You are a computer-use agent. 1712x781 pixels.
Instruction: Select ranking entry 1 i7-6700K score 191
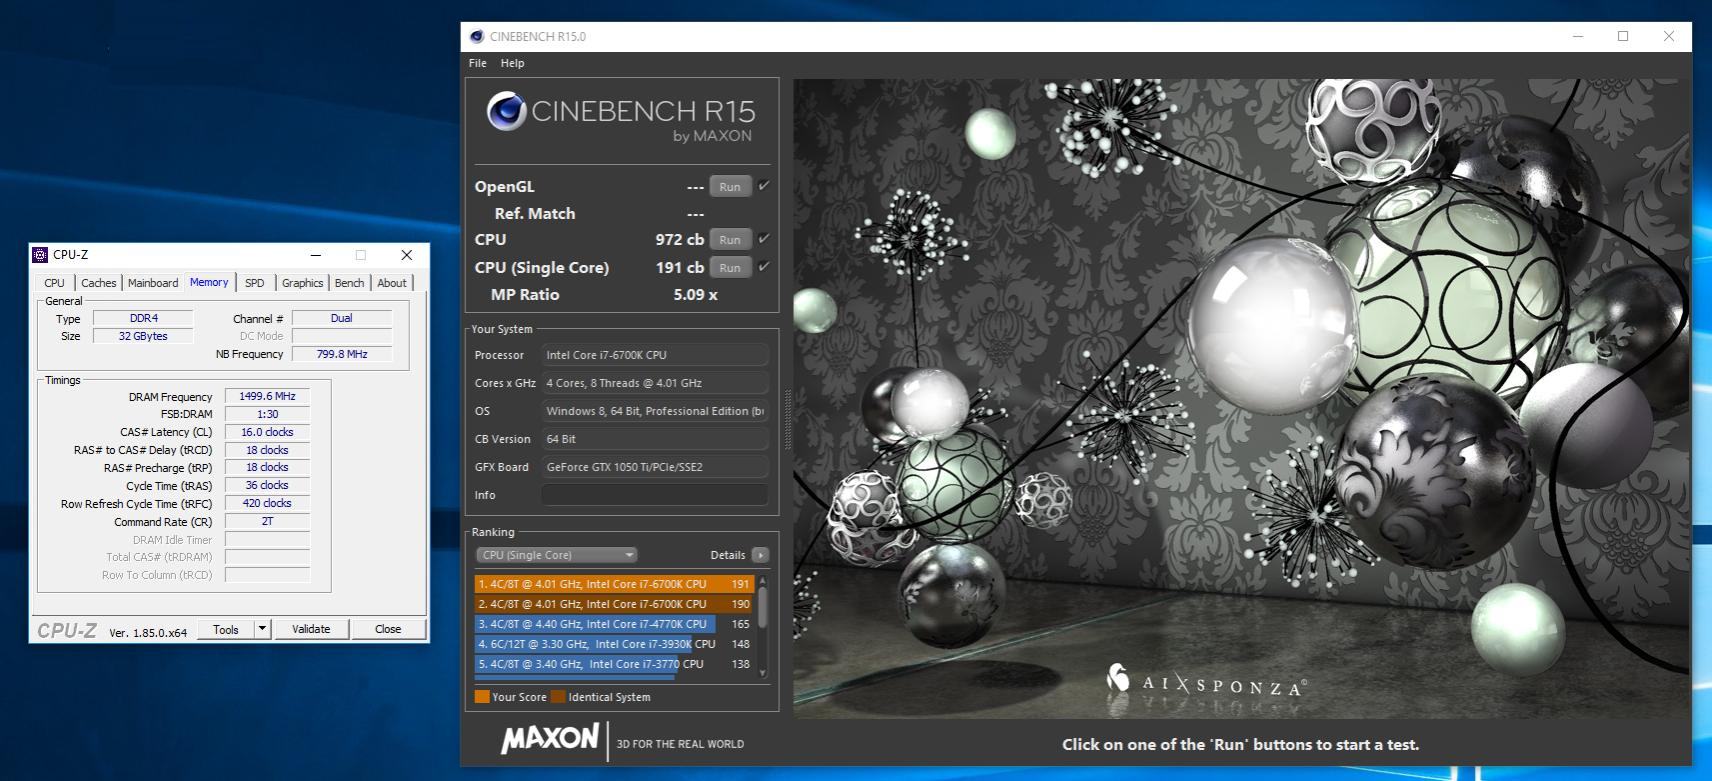click(614, 584)
